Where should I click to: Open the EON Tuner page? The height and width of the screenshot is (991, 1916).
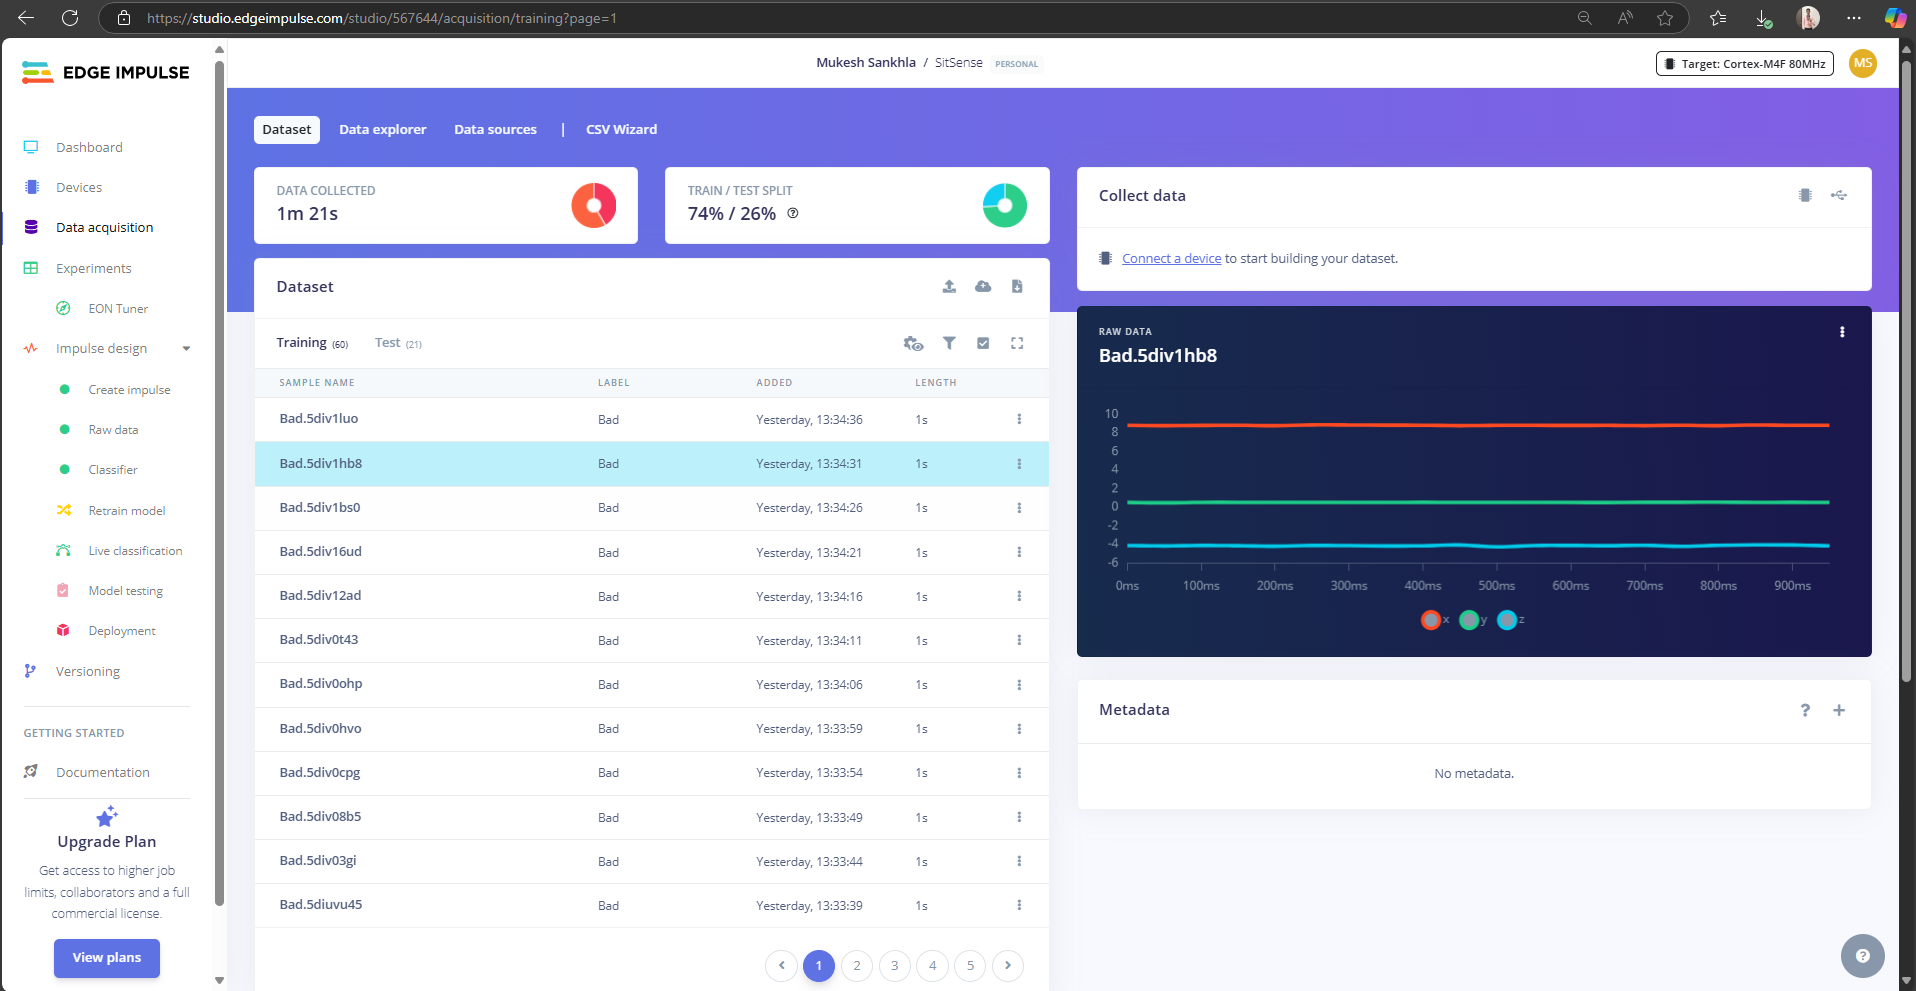coord(118,308)
